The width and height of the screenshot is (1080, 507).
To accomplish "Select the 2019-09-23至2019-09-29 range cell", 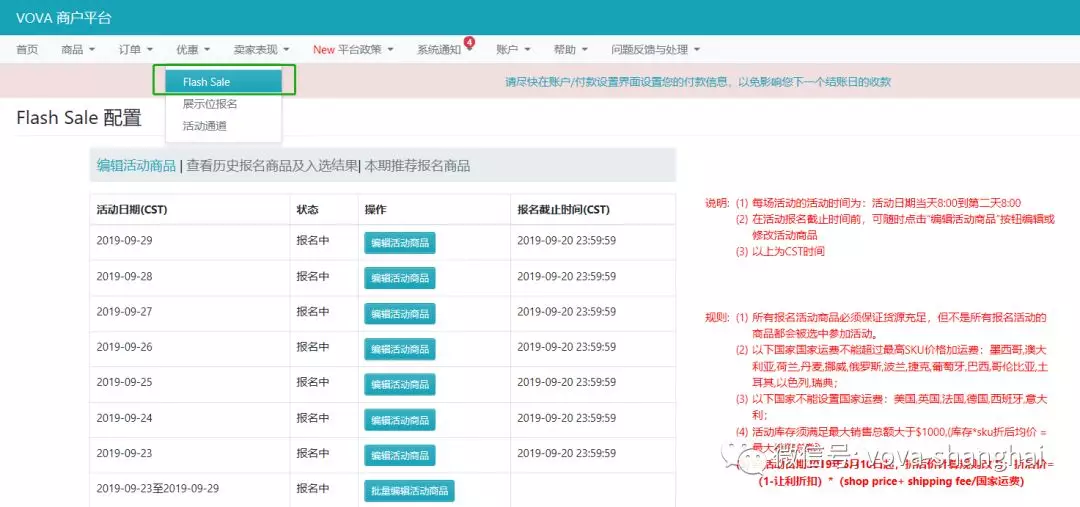I will point(189,490).
